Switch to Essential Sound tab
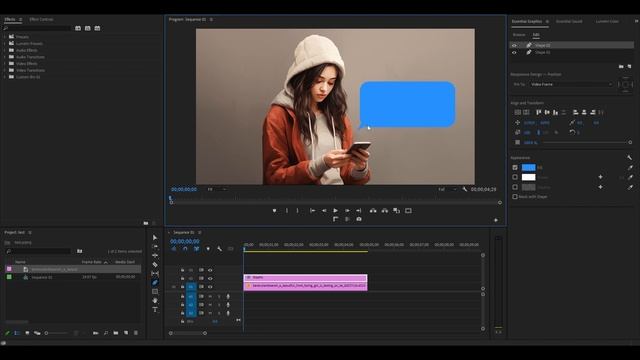 coord(569,22)
